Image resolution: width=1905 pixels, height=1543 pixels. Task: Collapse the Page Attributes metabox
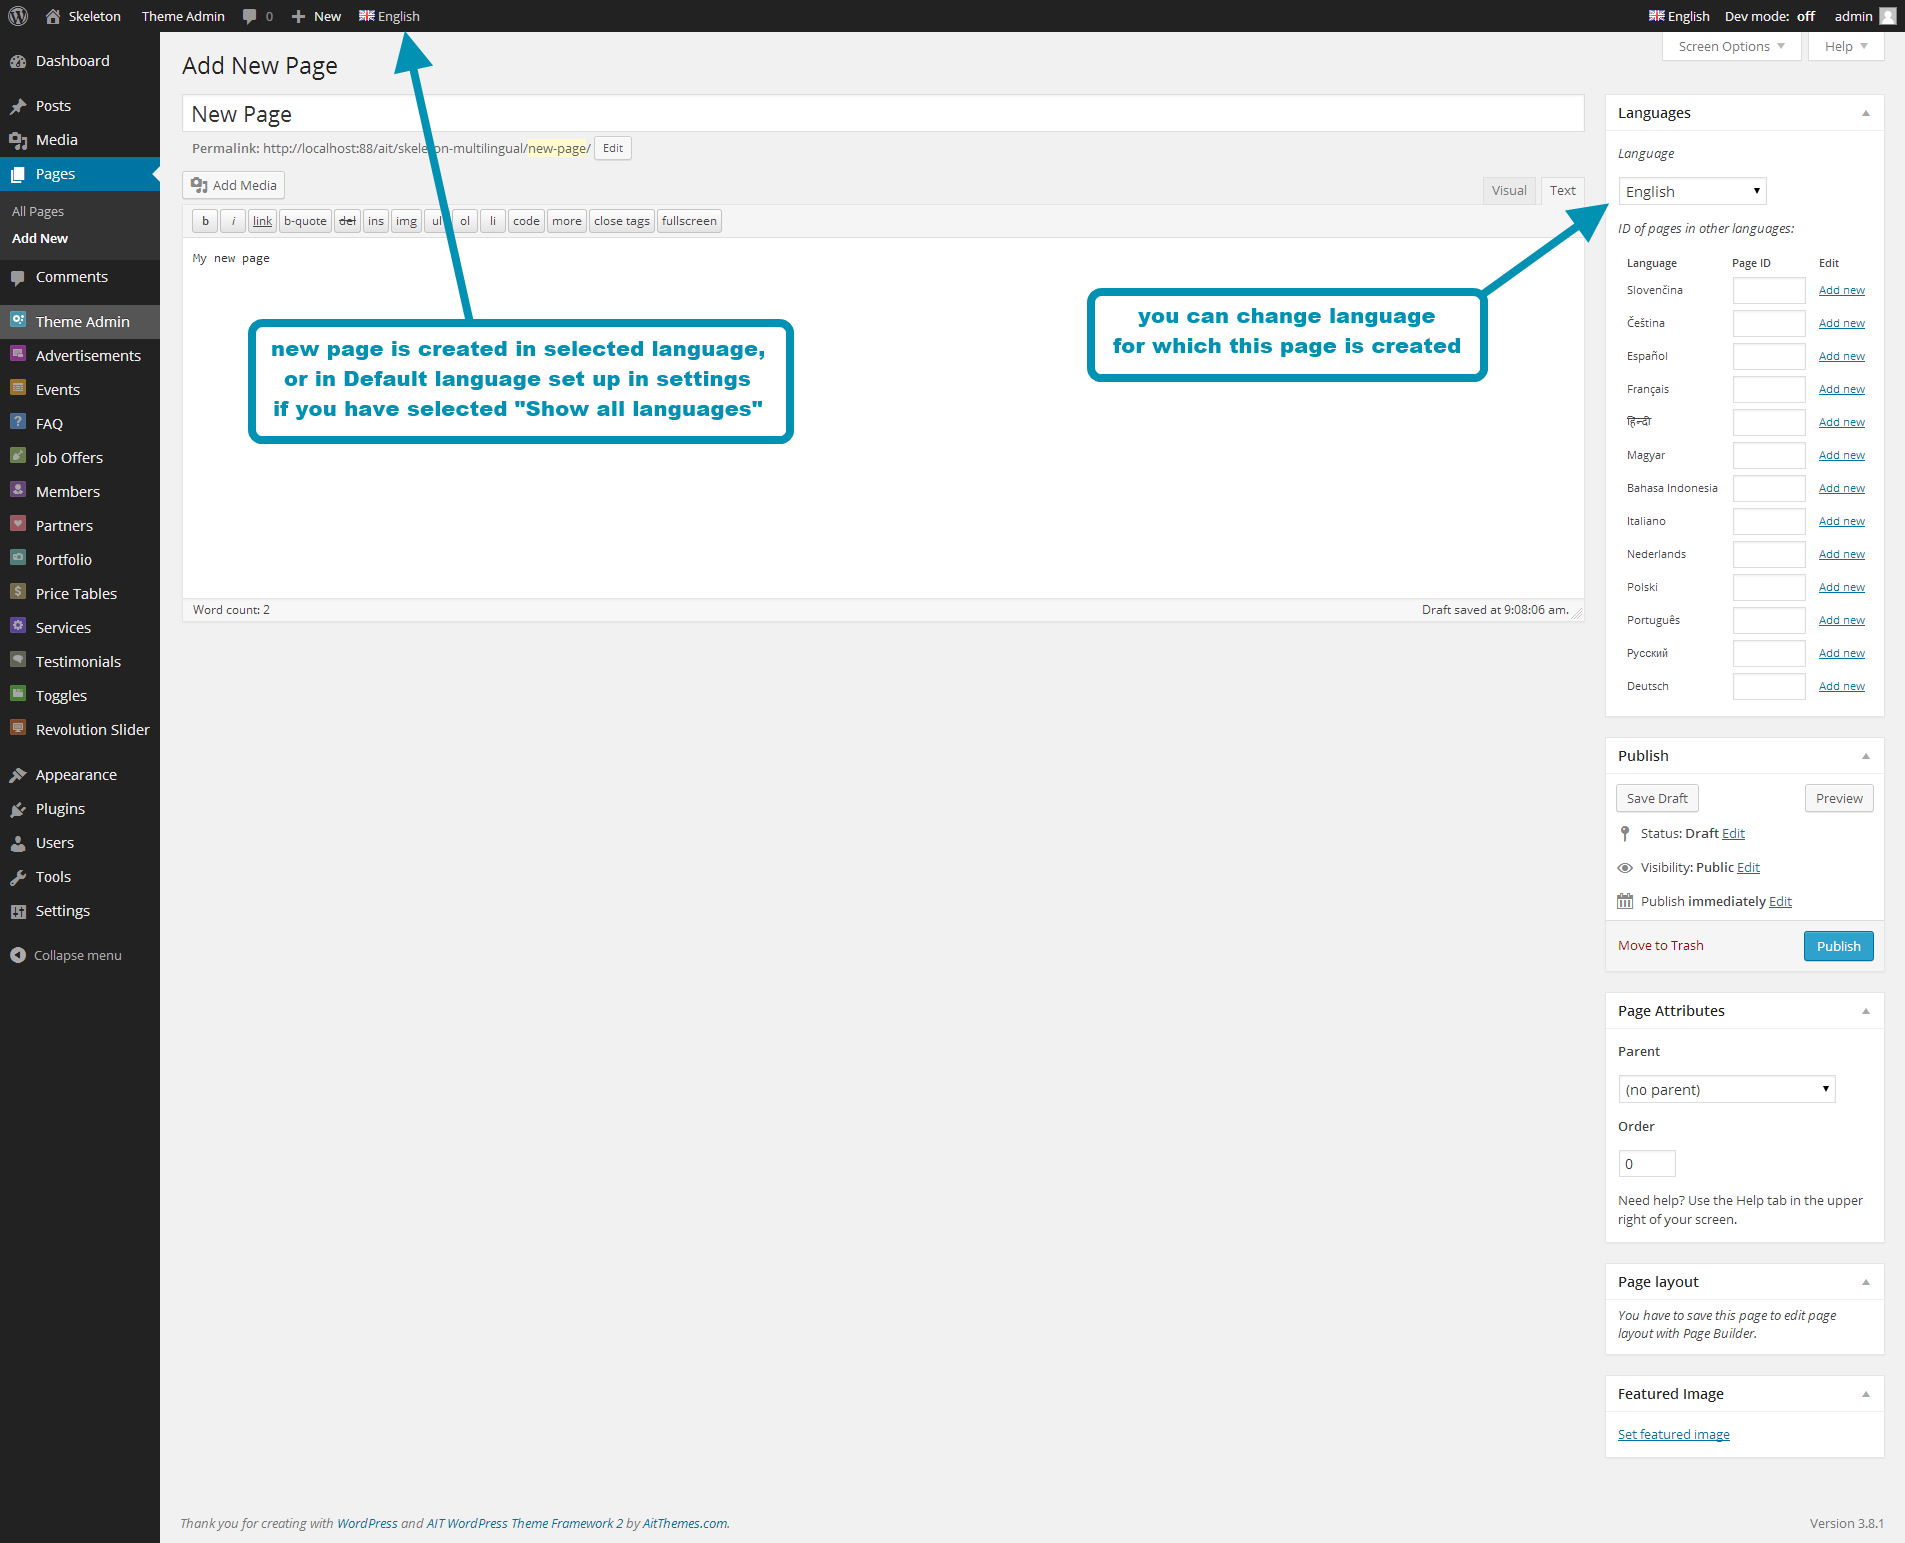tap(1865, 1011)
